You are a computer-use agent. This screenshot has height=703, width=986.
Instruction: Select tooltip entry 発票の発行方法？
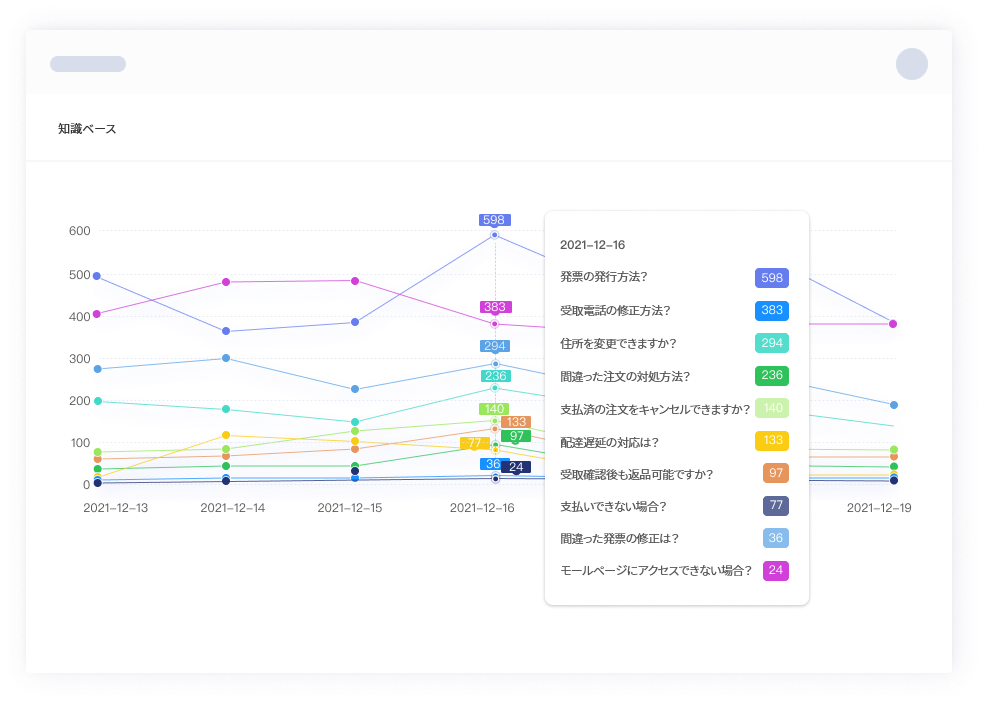point(611,277)
